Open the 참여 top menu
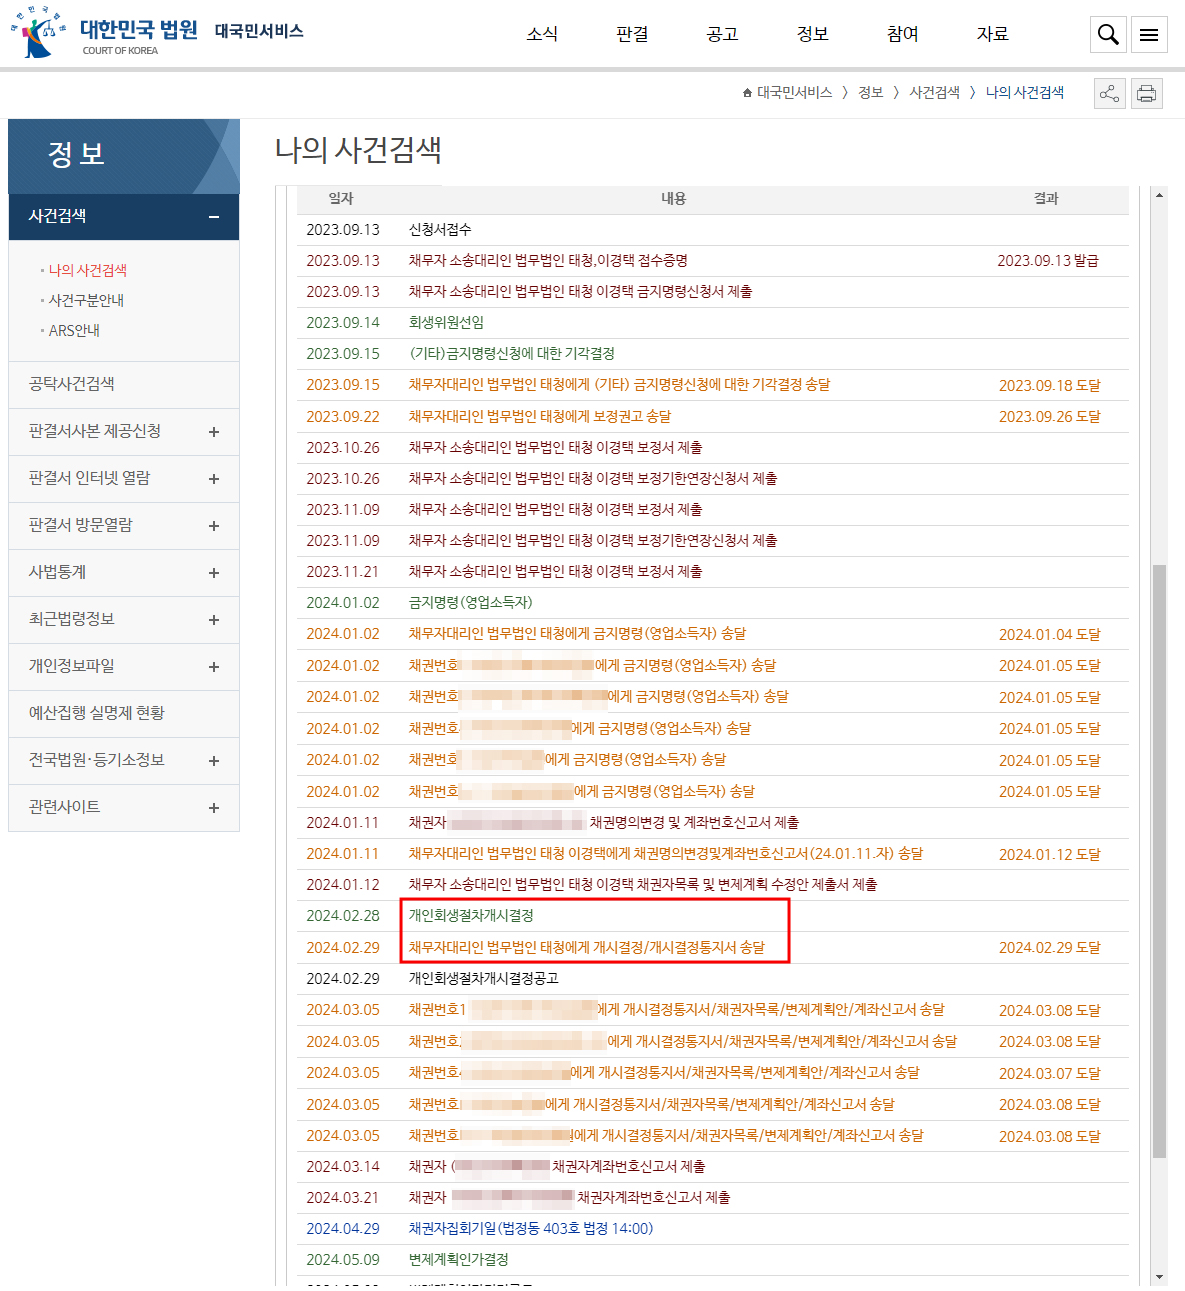The image size is (1185, 1291). [902, 34]
